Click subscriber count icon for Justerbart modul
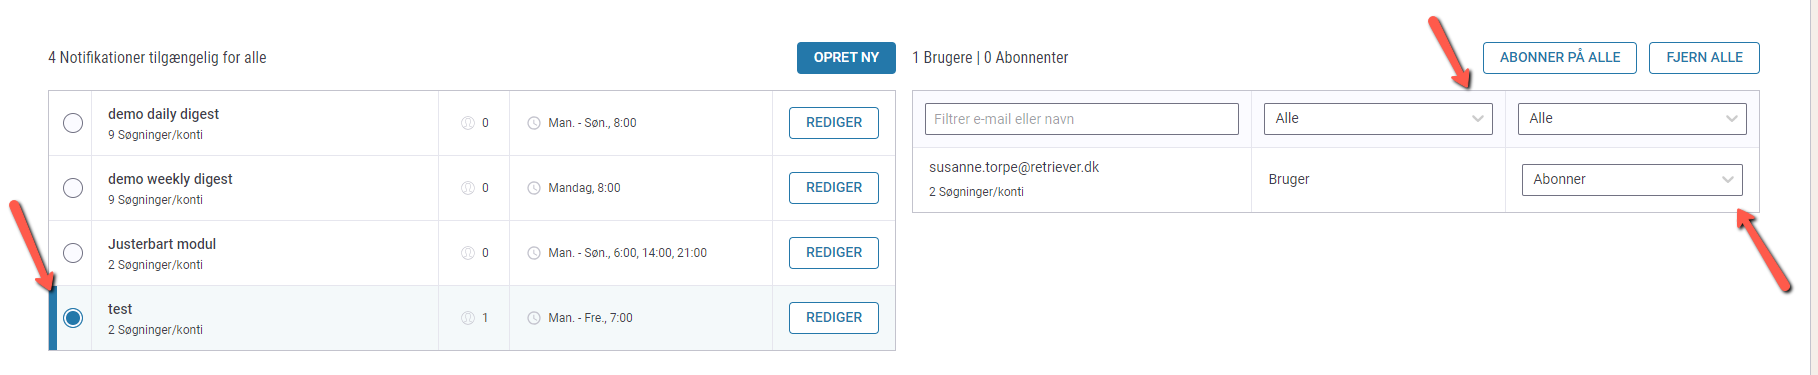Image resolution: width=1818 pixels, height=375 pixels. 467,253
